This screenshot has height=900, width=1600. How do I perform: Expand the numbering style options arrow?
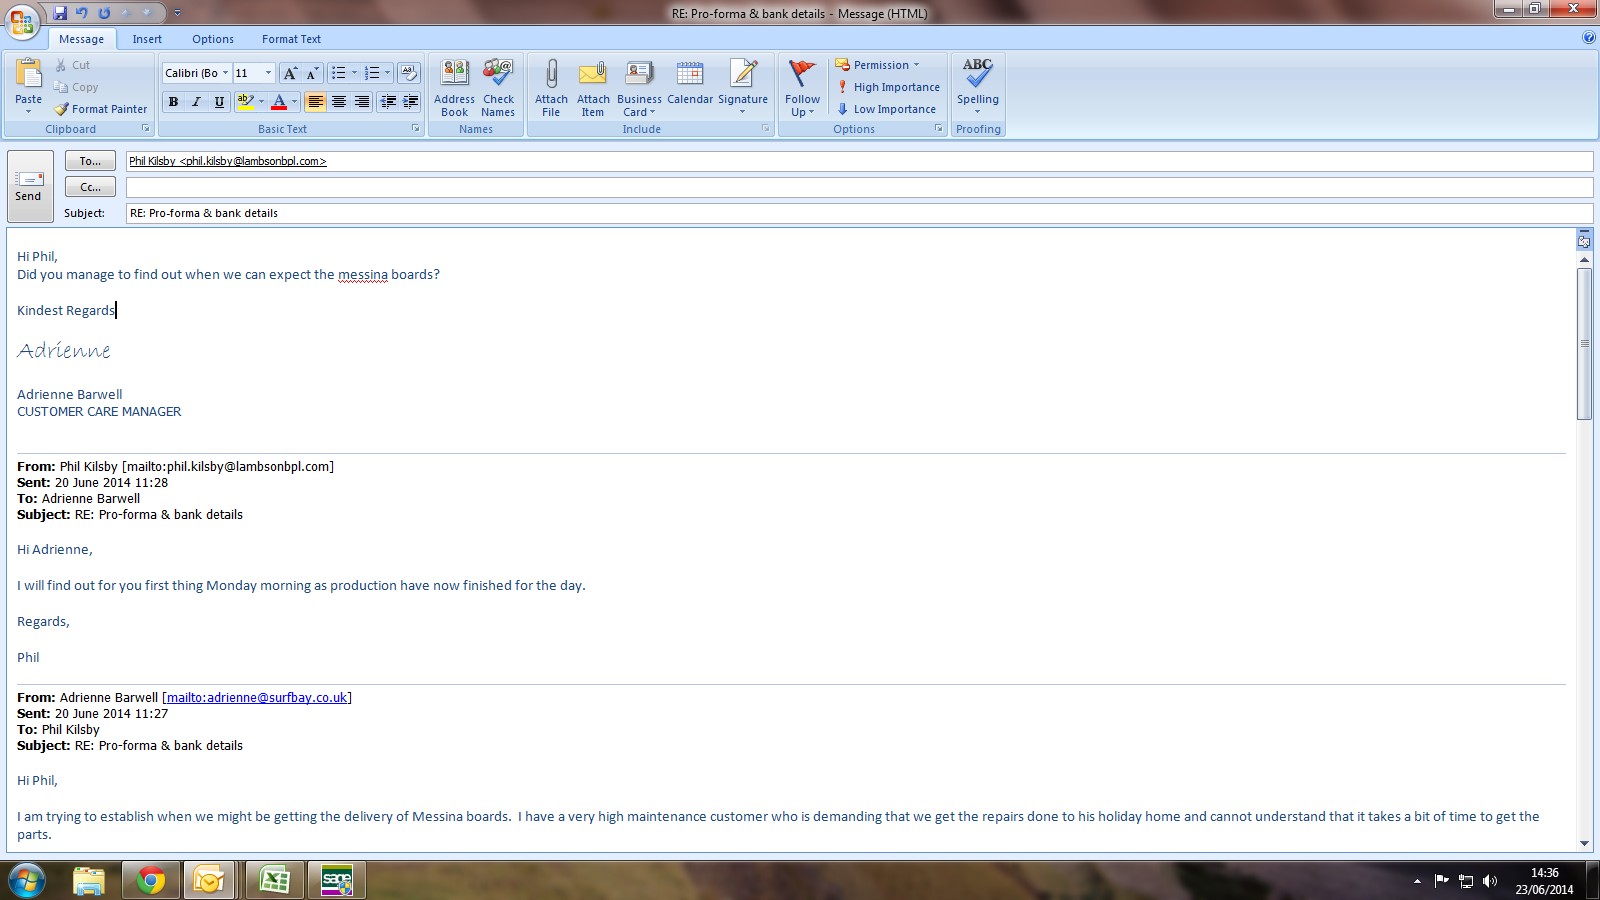(x=387, y=73)
